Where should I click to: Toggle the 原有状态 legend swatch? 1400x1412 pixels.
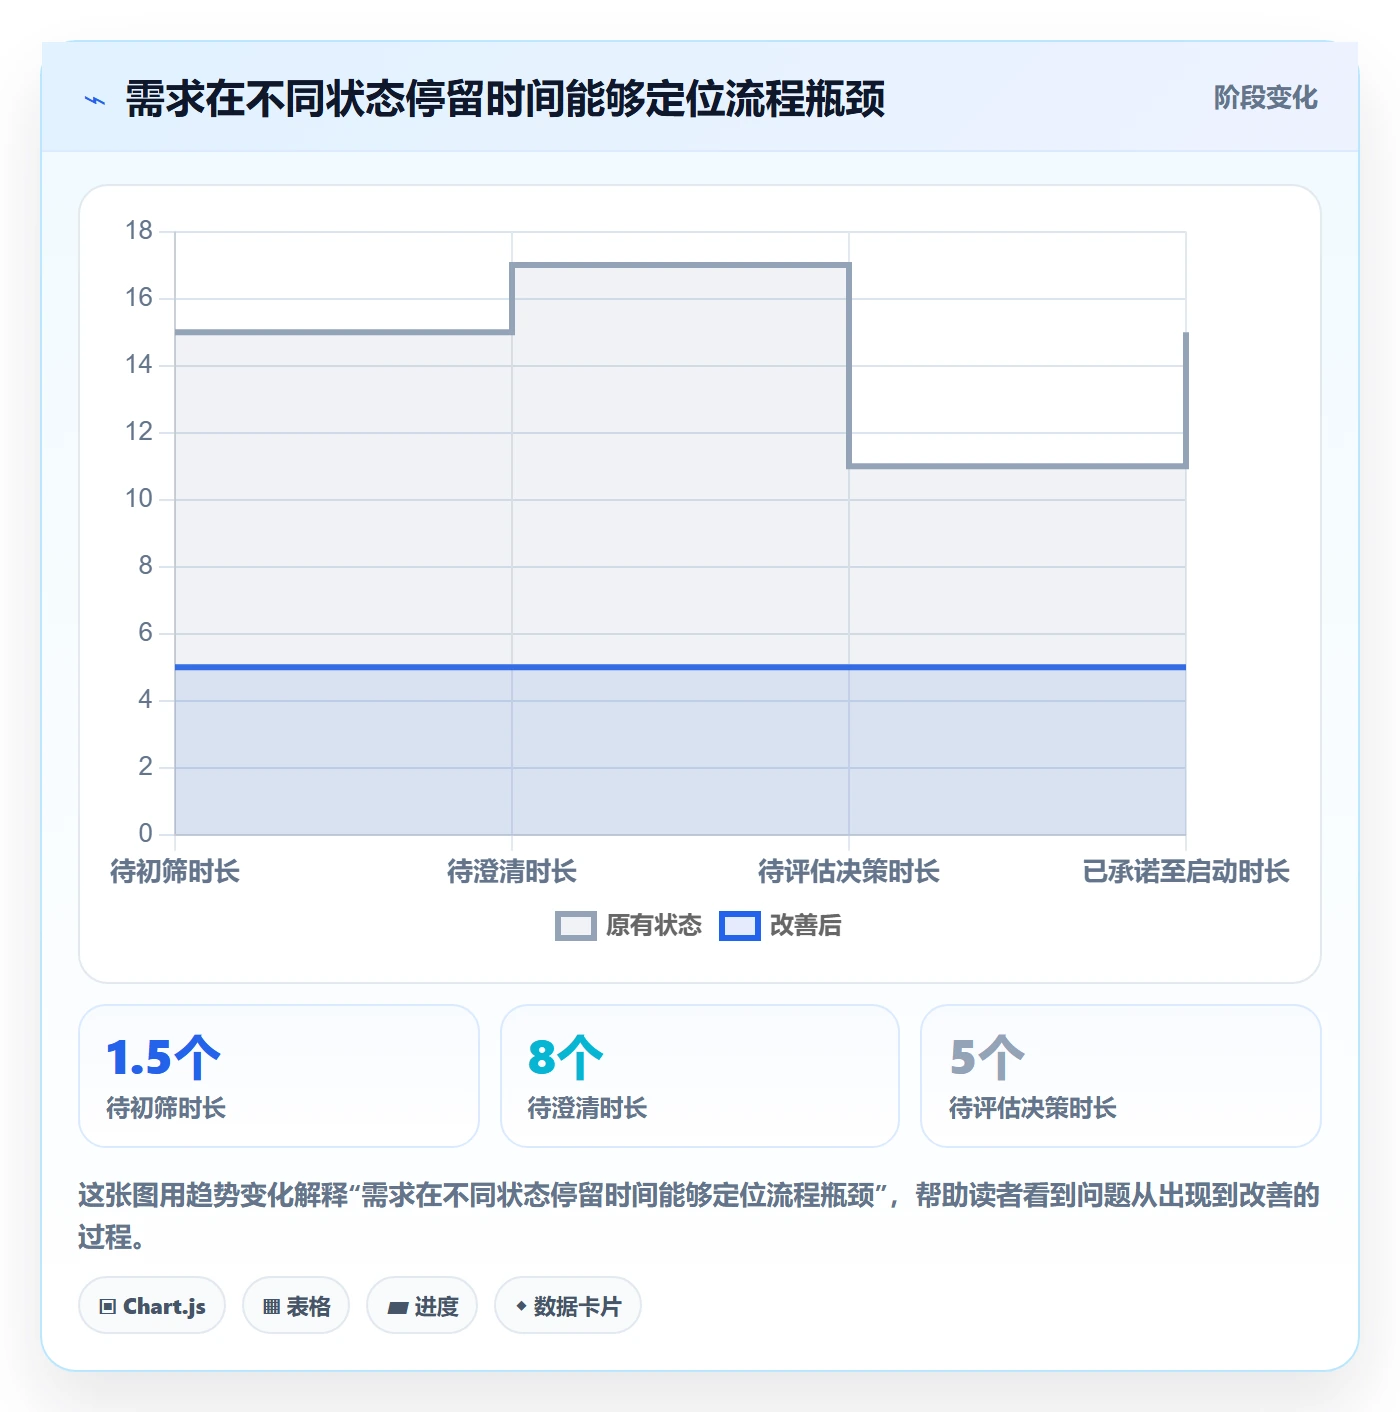[576, 926]
